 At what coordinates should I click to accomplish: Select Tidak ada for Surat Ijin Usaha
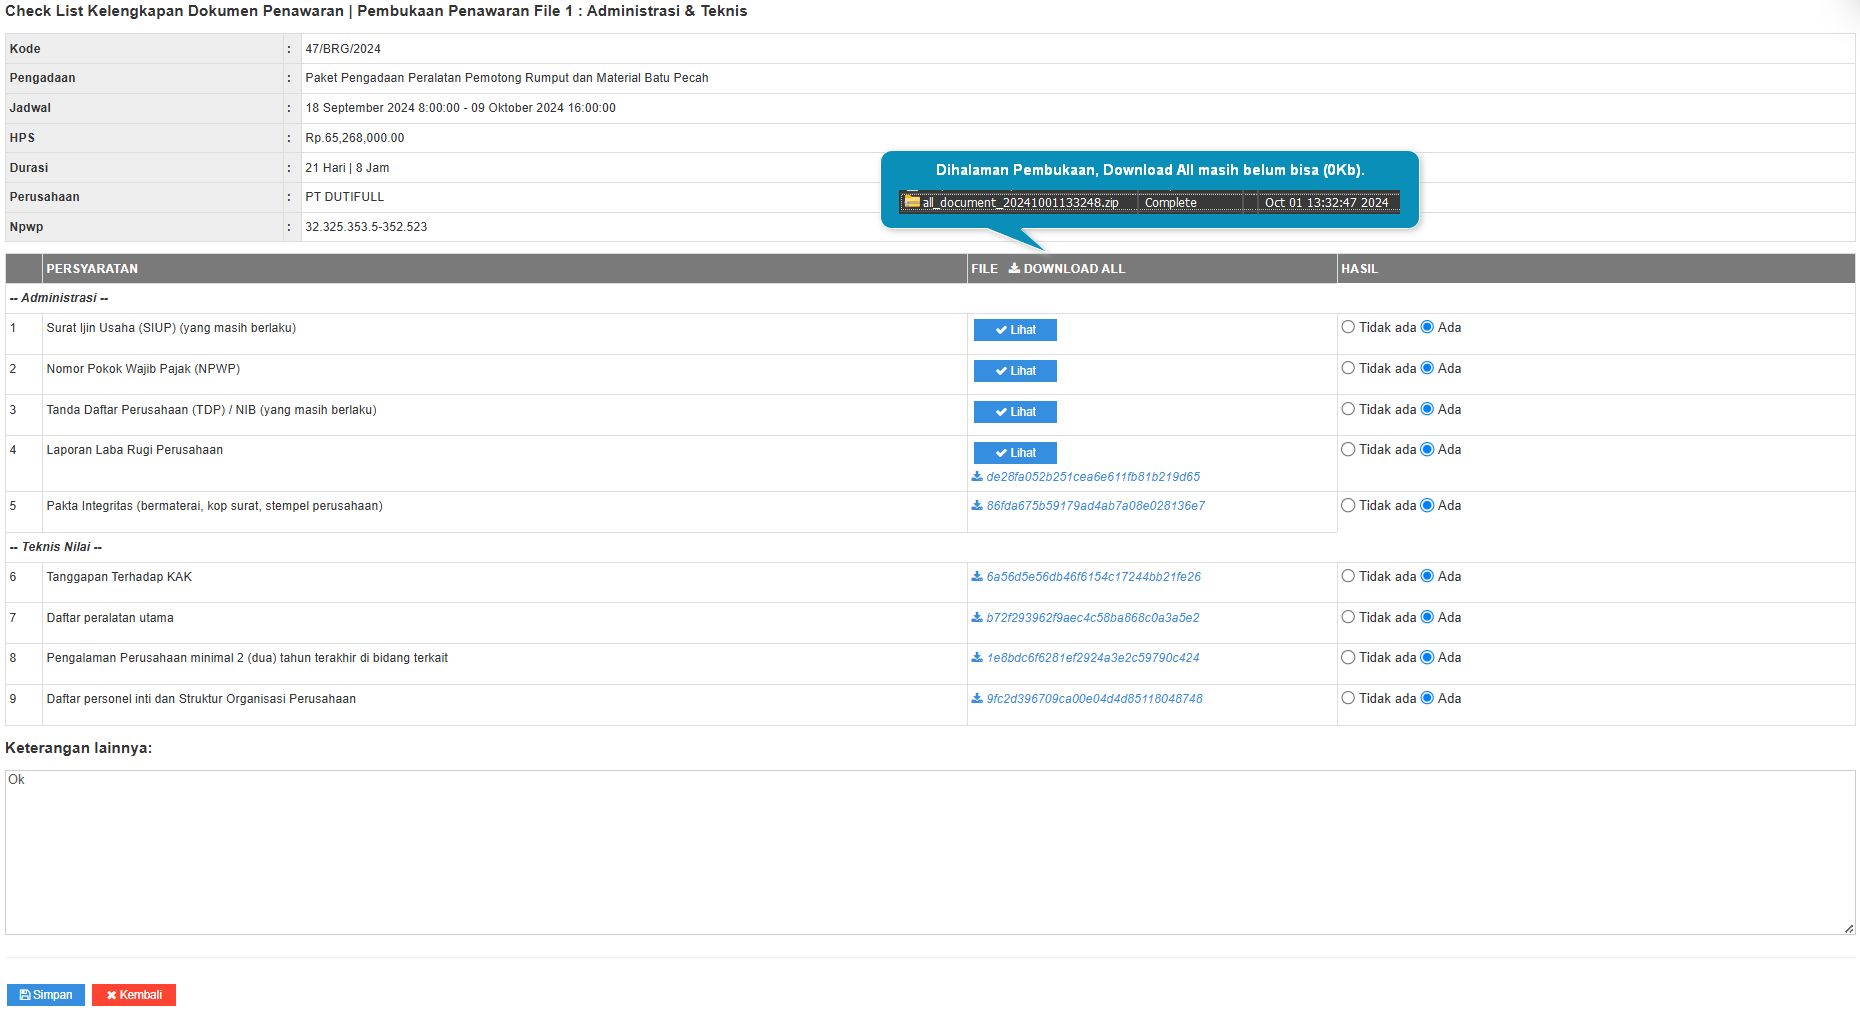click(1348, 327)
